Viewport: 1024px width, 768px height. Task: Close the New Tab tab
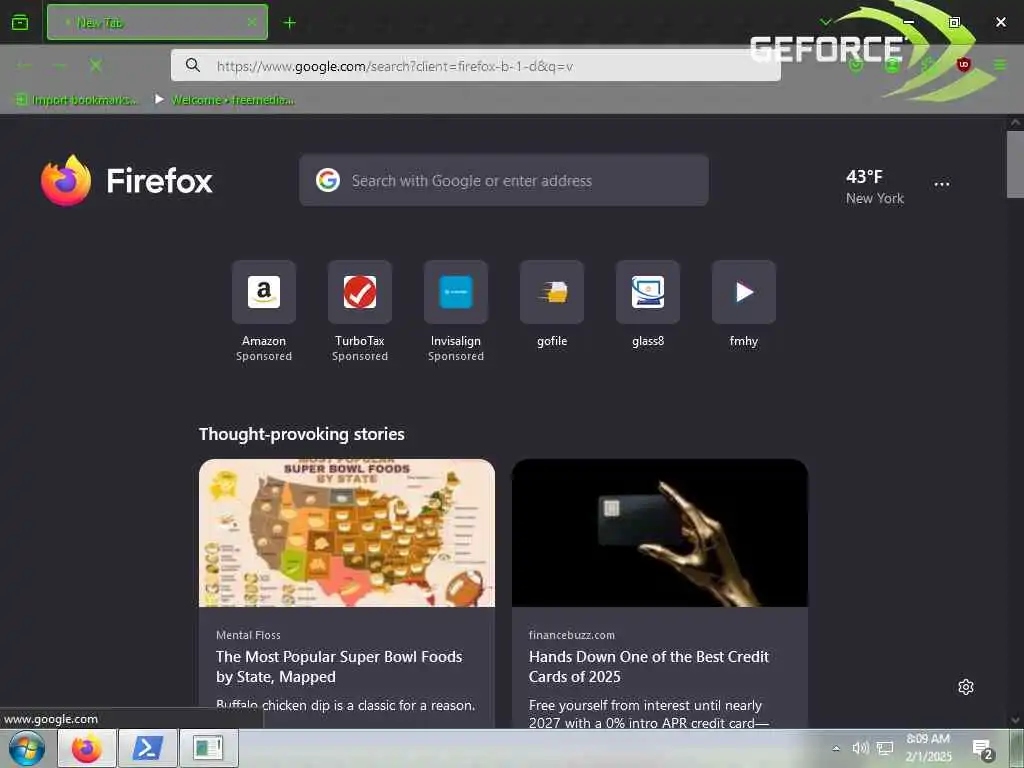coord(251,22)
